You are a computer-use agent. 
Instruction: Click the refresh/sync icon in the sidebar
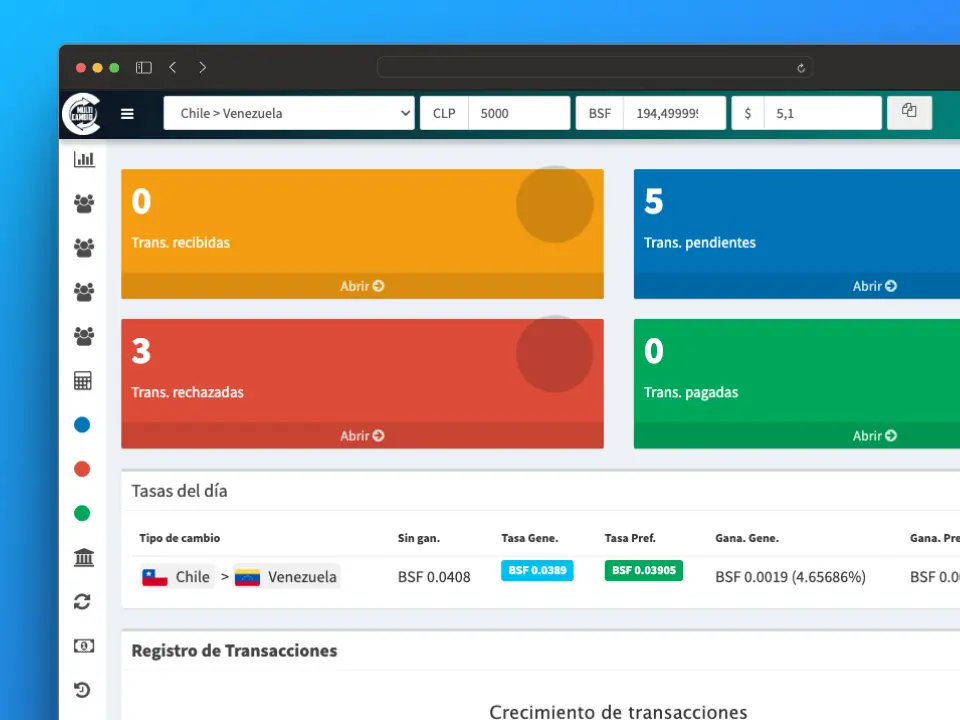click(x=83, y=601)
